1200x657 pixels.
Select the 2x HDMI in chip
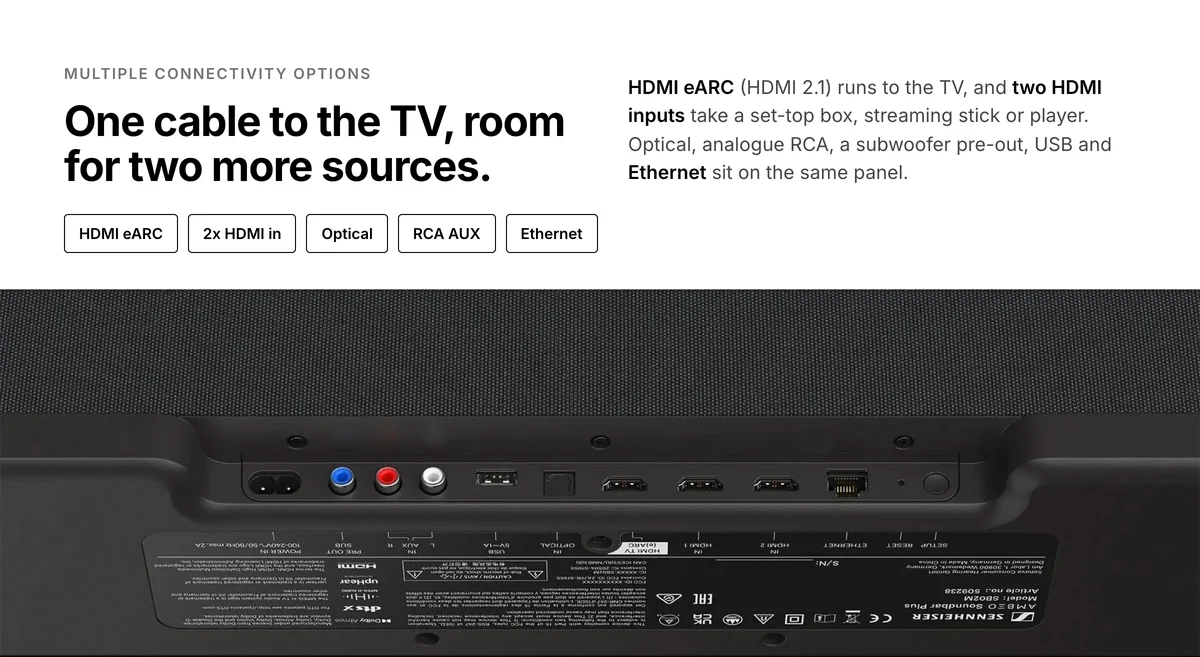pos(242,233)
